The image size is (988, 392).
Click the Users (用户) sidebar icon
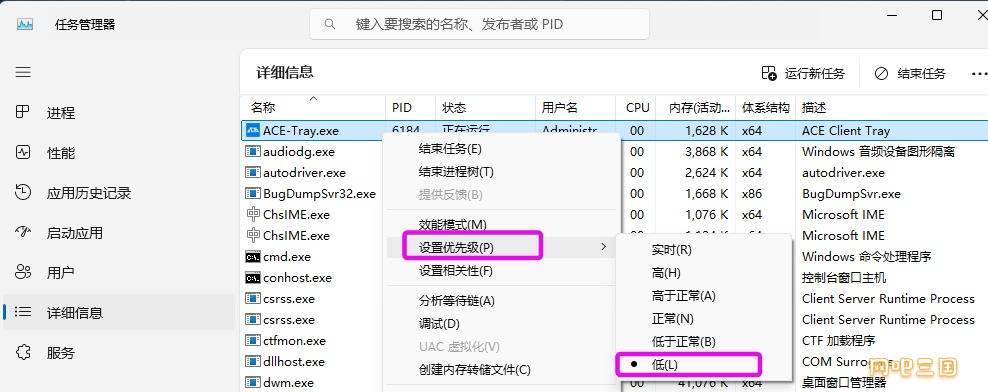[x=23, y=272]
